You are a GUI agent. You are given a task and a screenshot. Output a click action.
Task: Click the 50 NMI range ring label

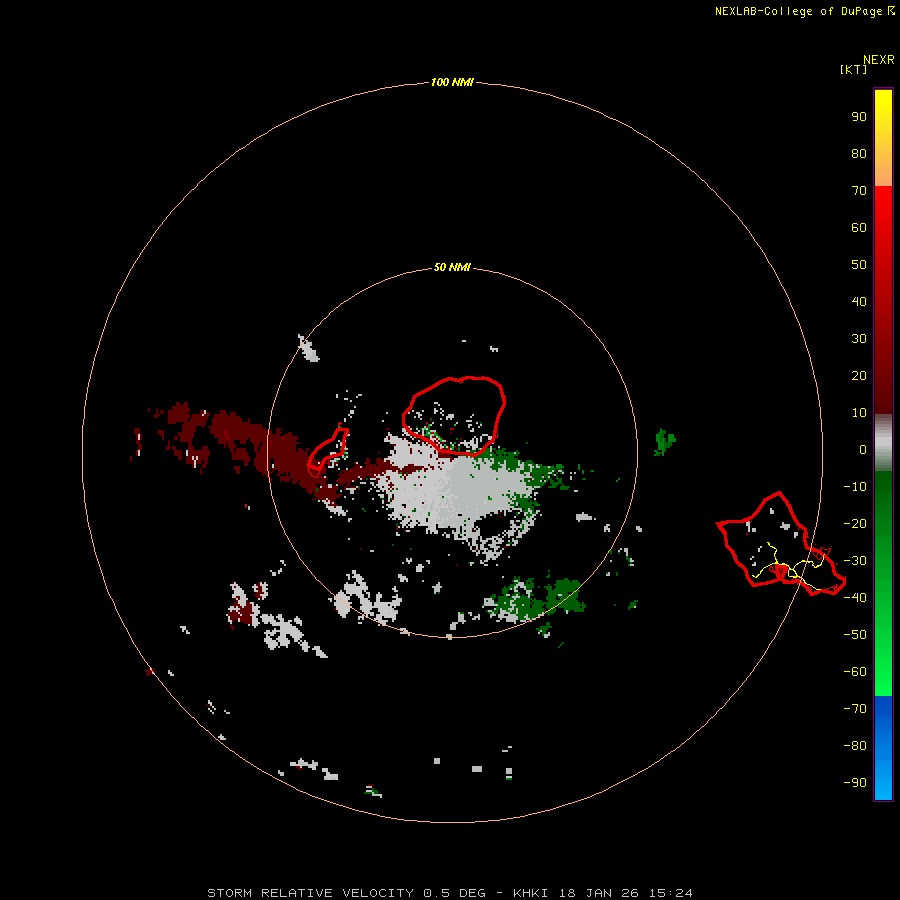click(452, 267)
